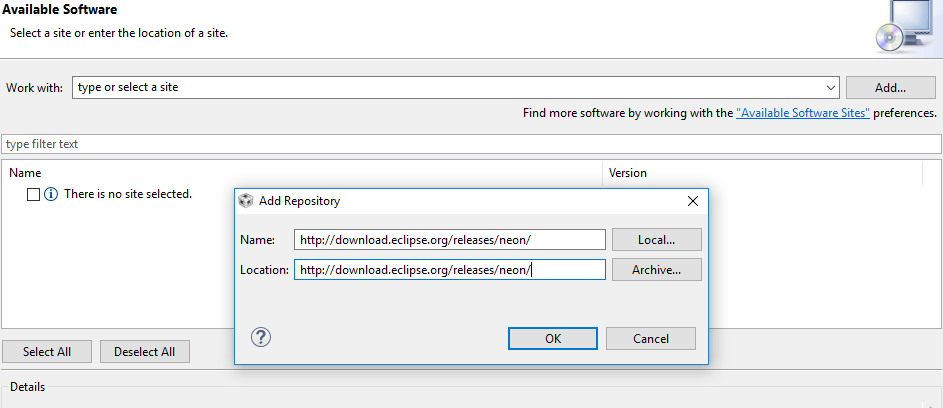Click the Available Software heading
The height and width of the screenshot is (408, 943).
pos(60,10)
